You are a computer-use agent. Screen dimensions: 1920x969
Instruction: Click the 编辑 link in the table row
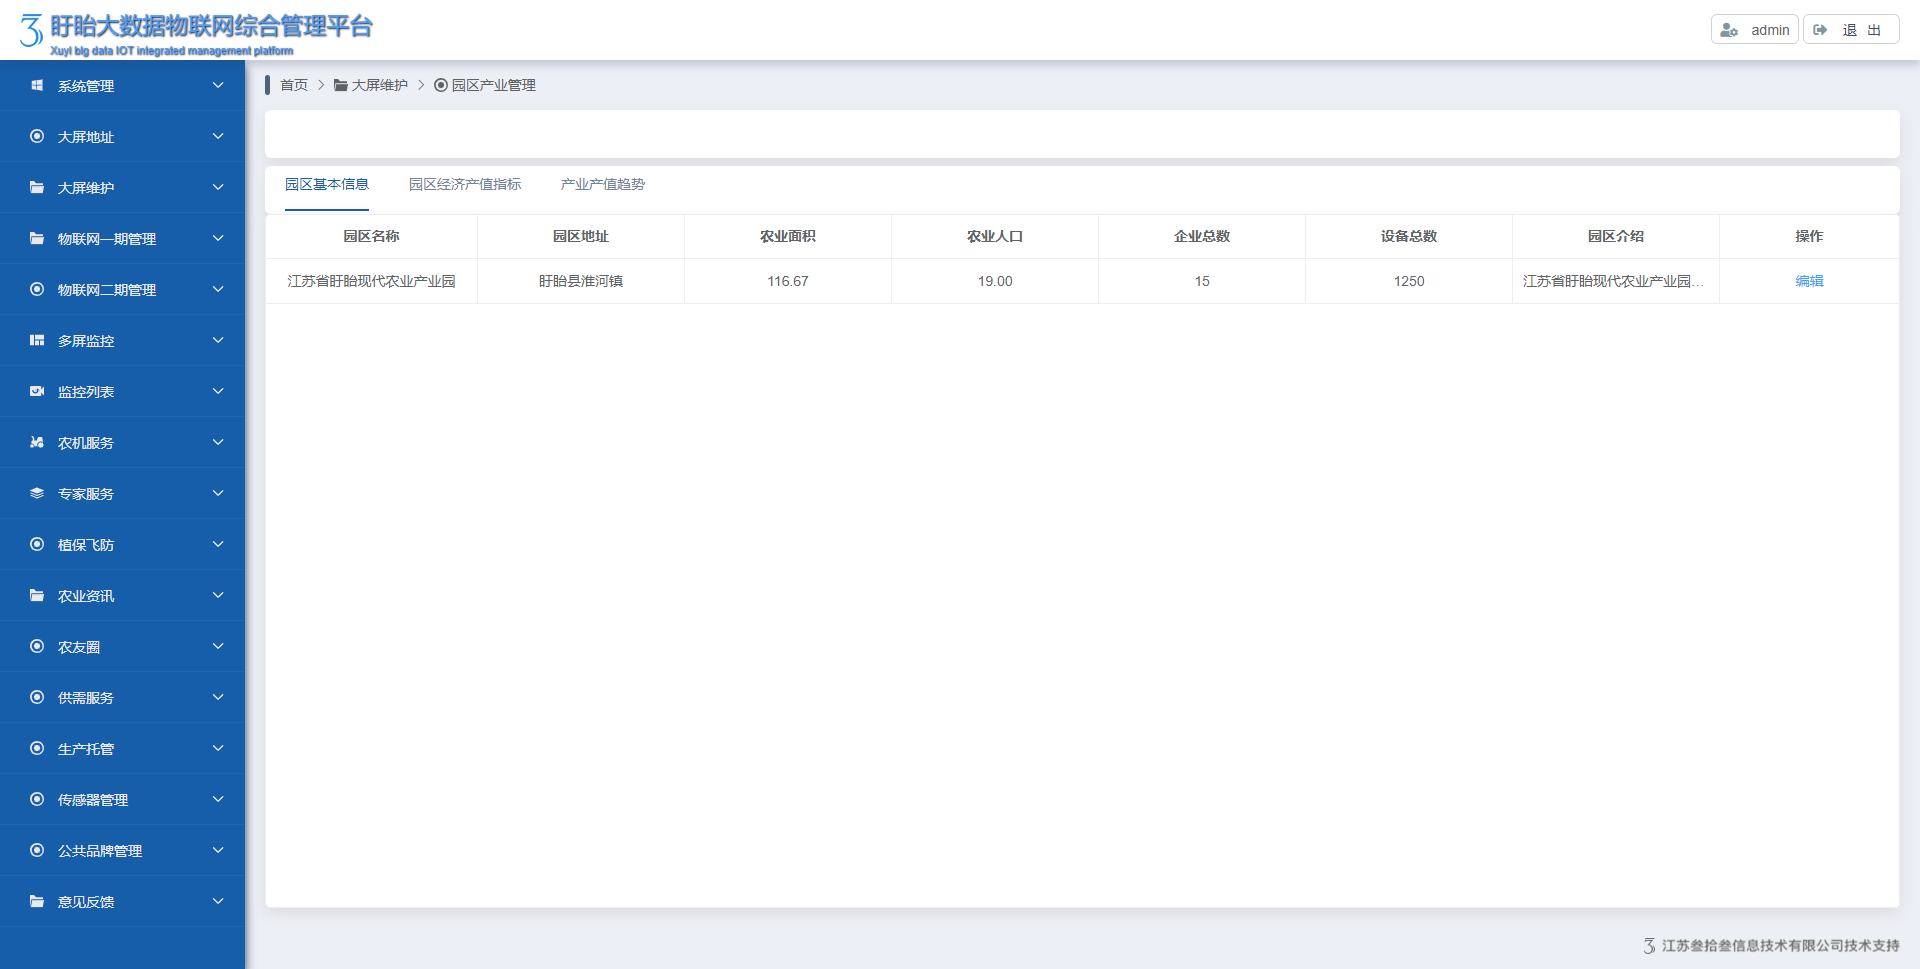(1809, 282)
